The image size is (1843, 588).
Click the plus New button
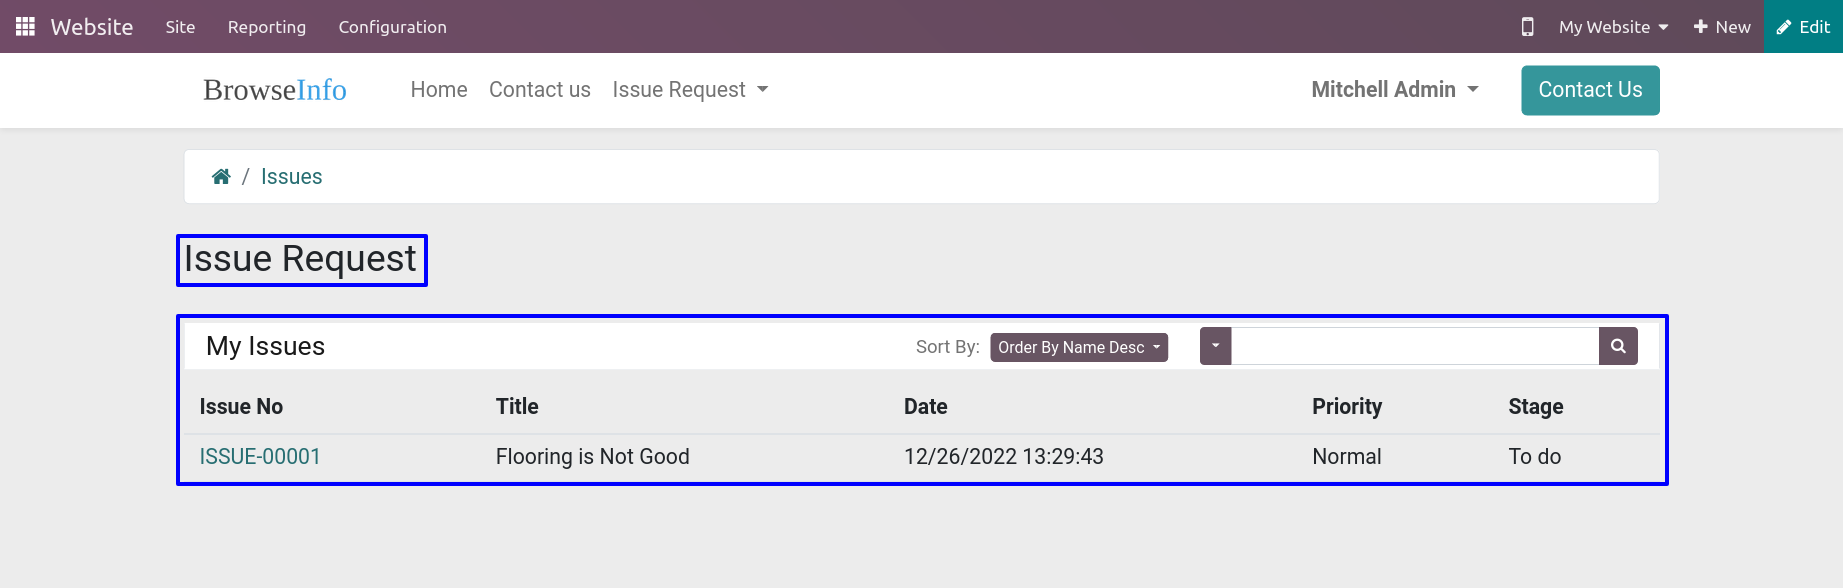[1722, 27]
